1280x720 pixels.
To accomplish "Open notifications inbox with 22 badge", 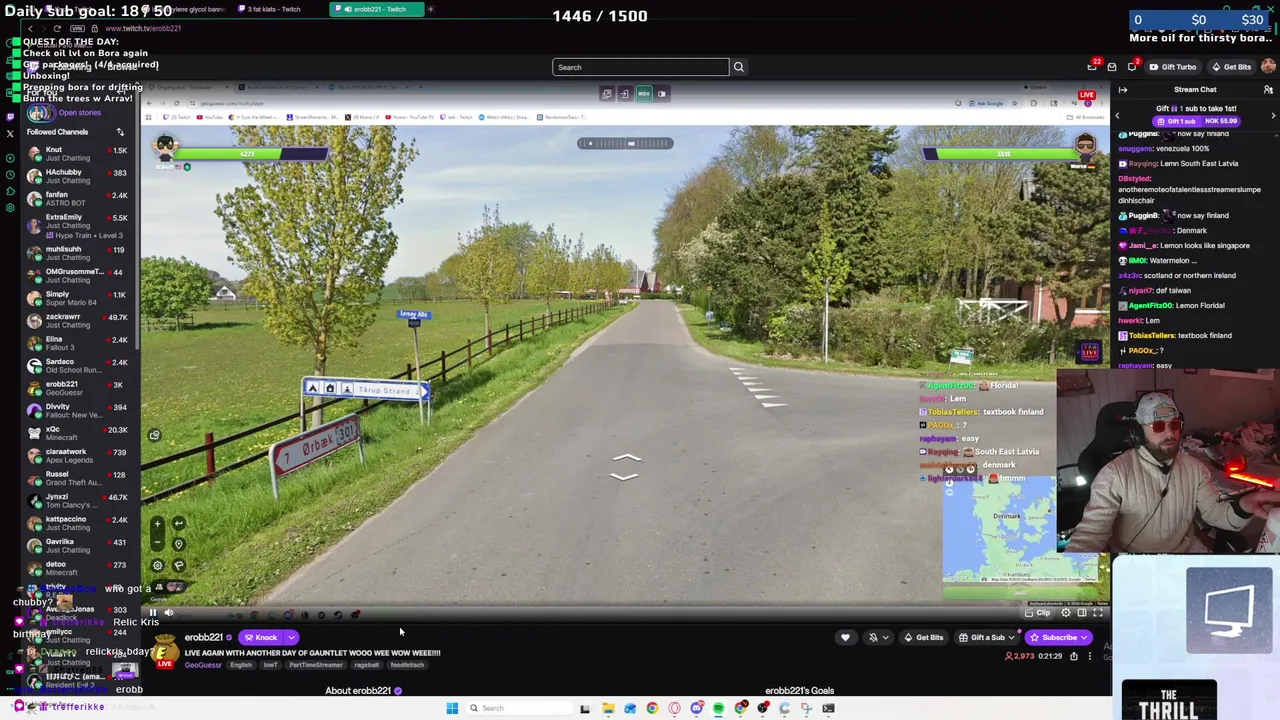I will tap(1093, 67).
